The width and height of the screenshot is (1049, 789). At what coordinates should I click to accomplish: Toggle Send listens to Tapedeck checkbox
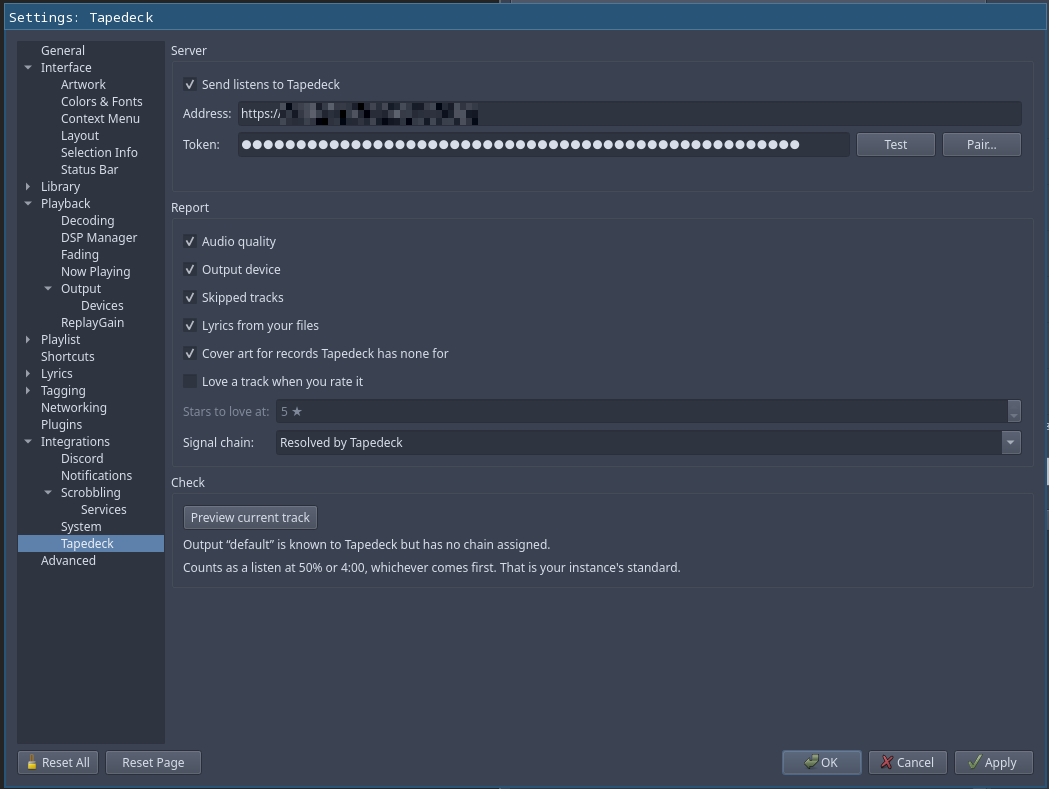pyautogui.click(x=190, y=84)
